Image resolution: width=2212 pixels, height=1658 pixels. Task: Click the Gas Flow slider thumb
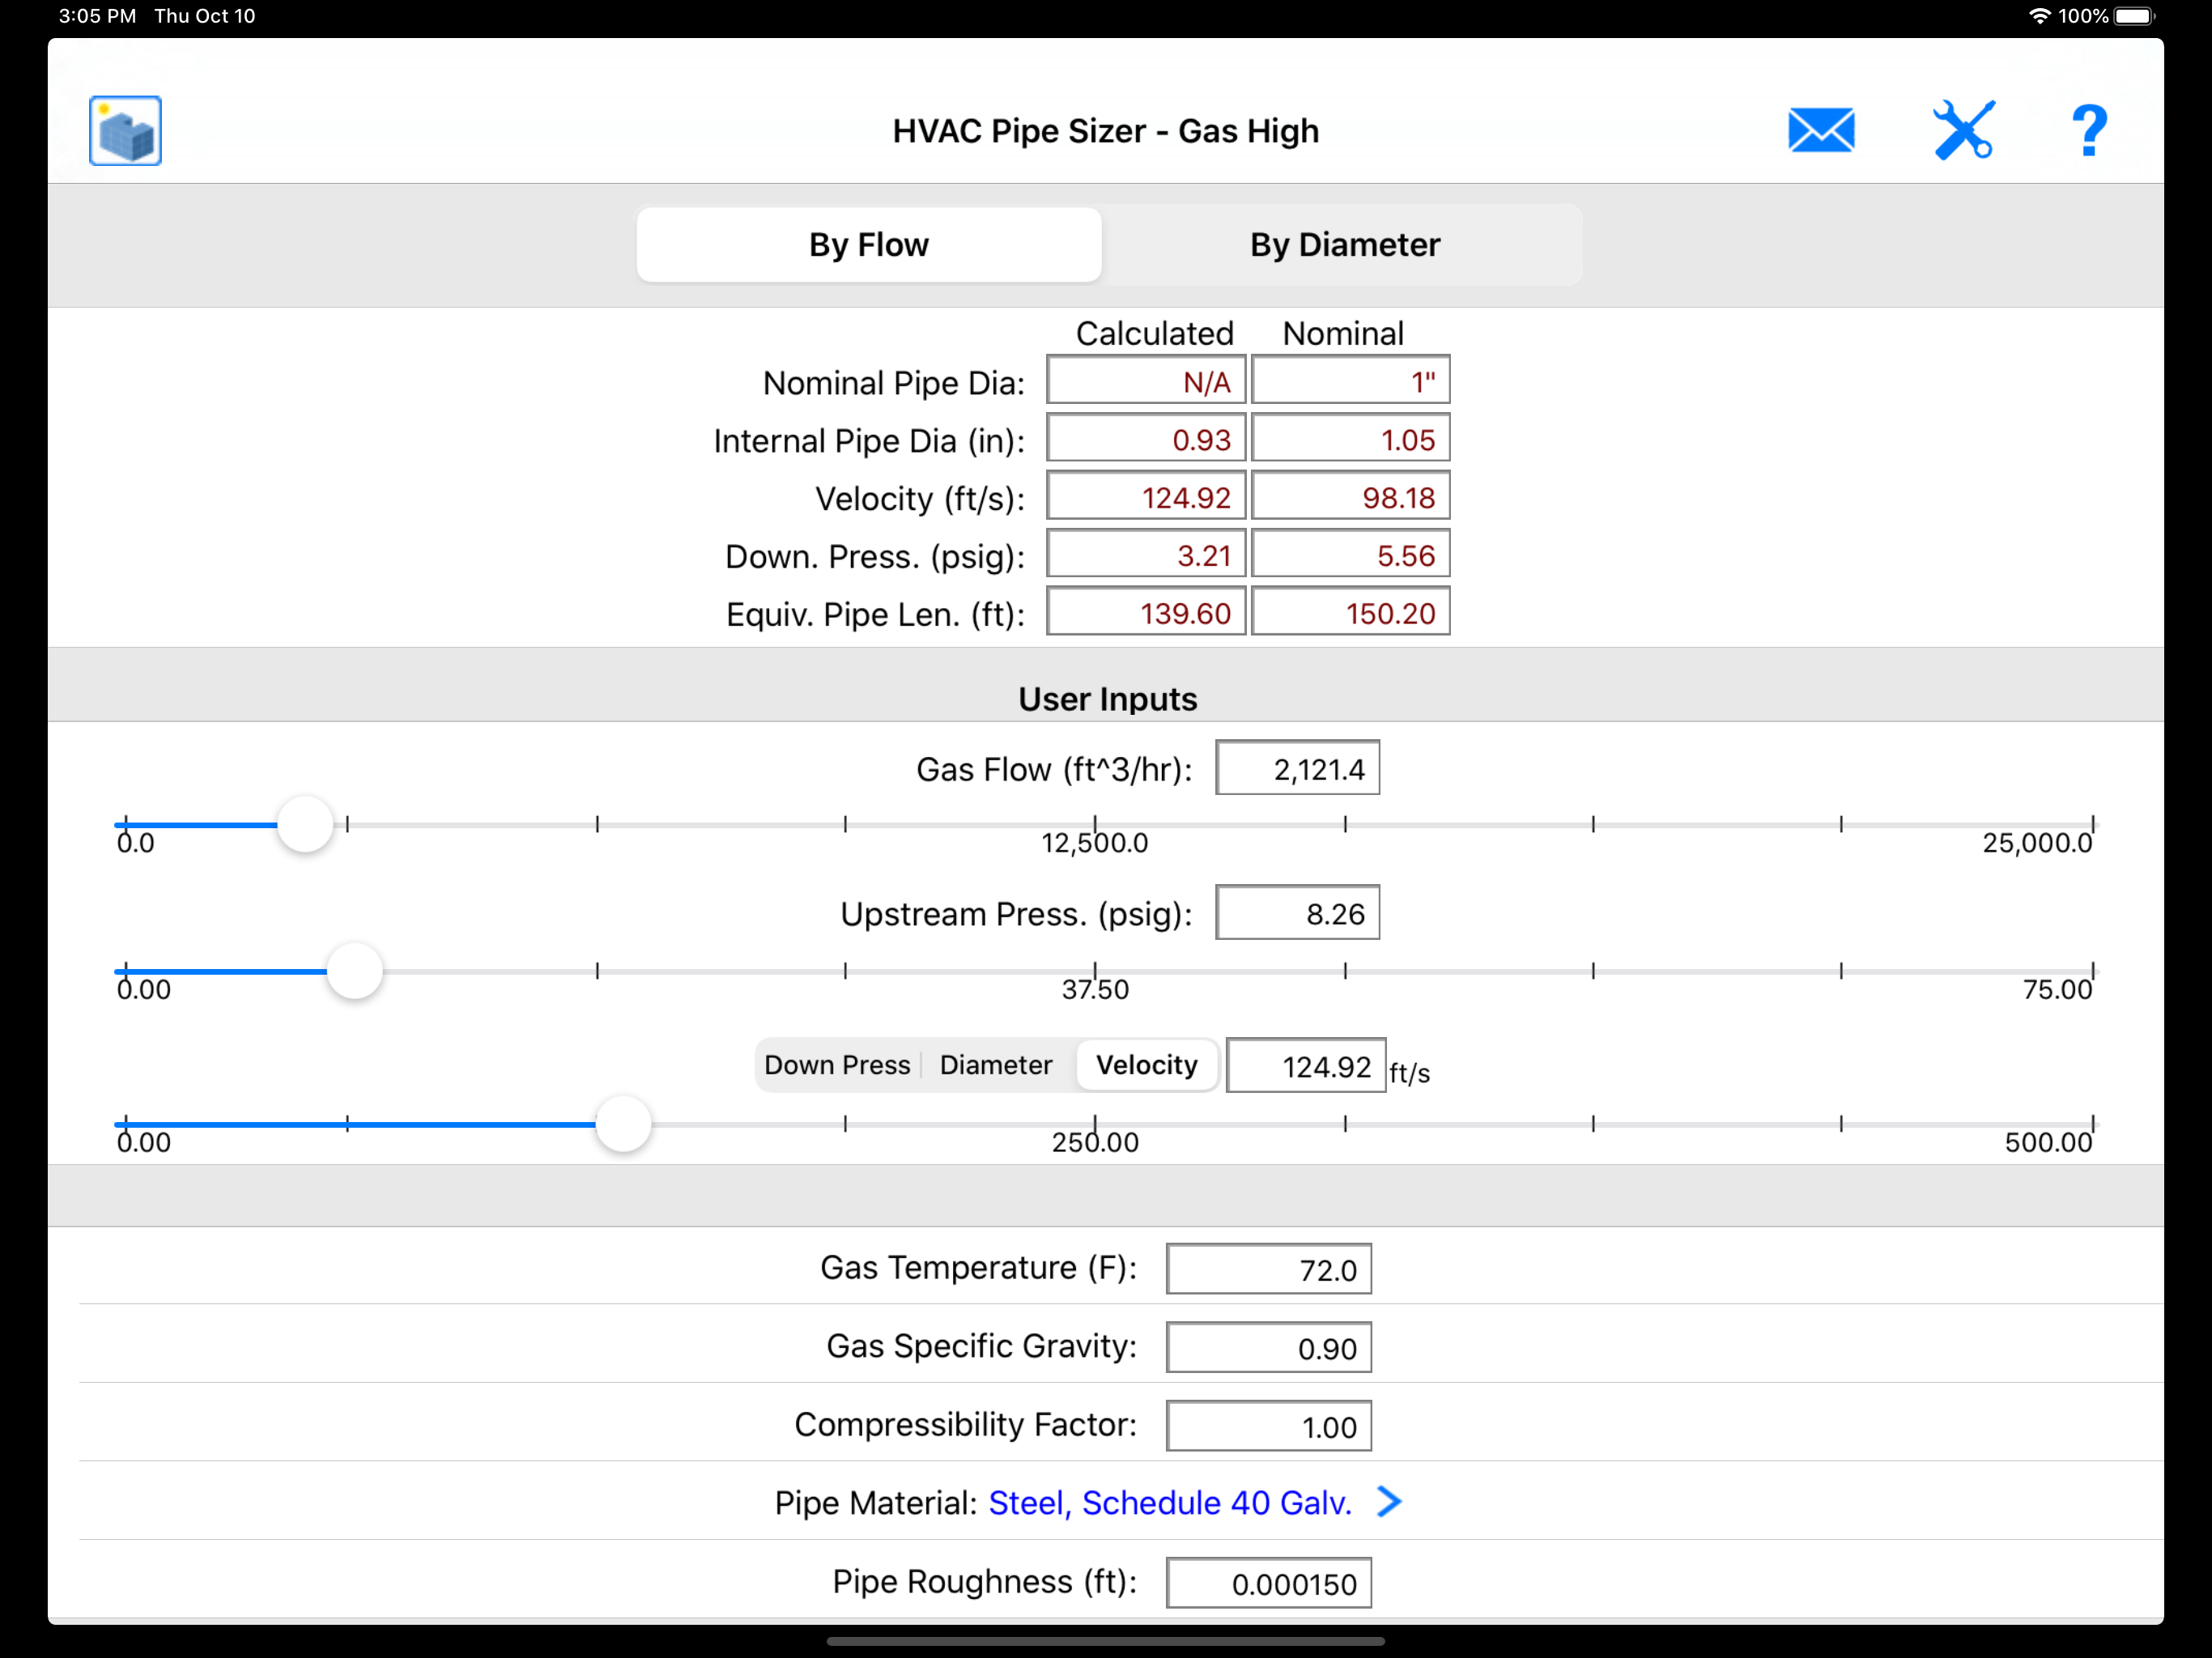305,825
